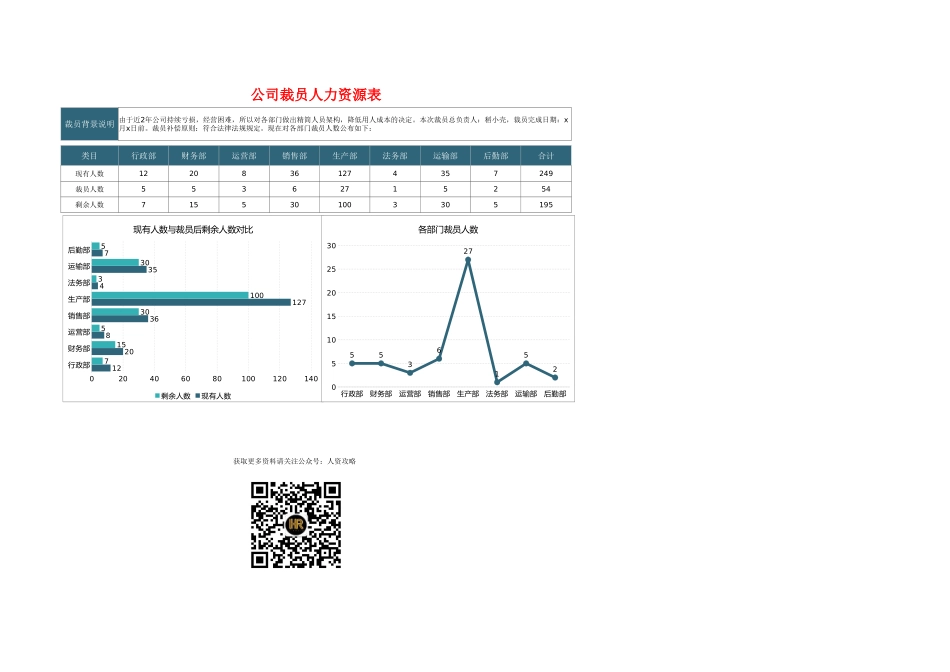Screen dimensions: 950x672
Task: Select the 现有人数 row label
Action: coord(89,174)
